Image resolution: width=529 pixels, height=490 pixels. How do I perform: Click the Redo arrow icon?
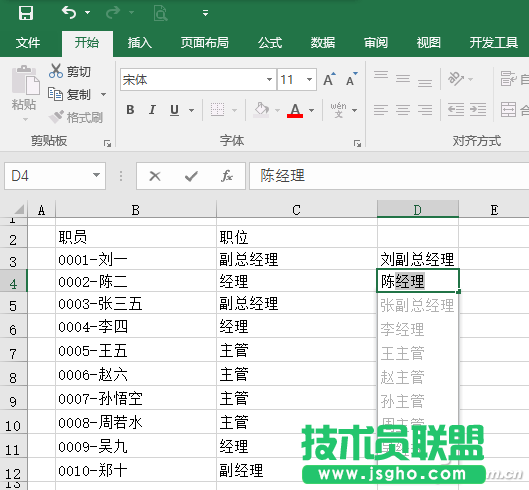113,13
